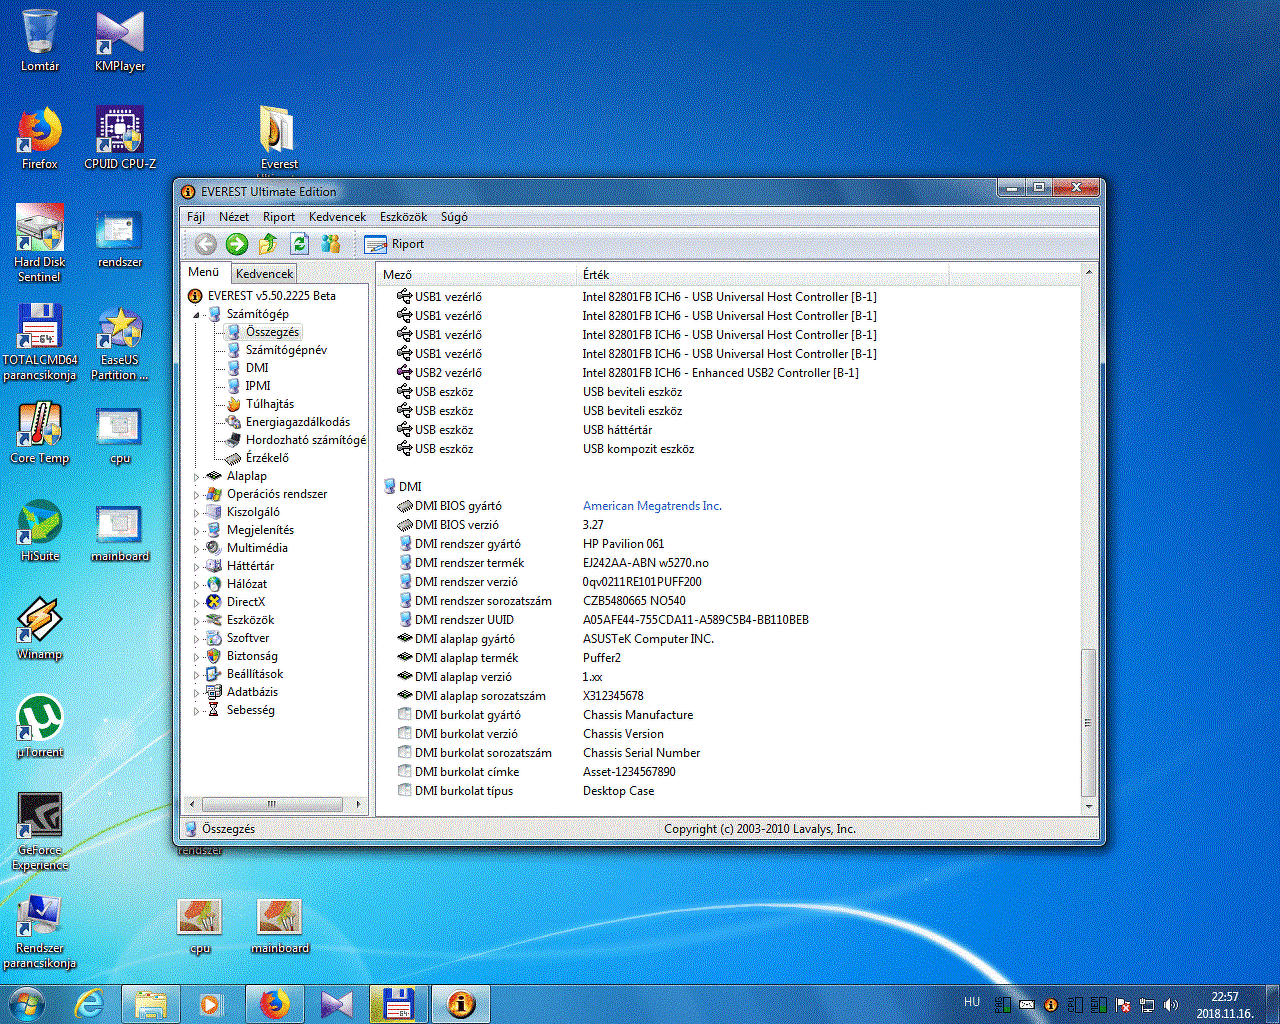
Task: Select the EaseUS Partition desktop icon
Action: click(120, 341)
